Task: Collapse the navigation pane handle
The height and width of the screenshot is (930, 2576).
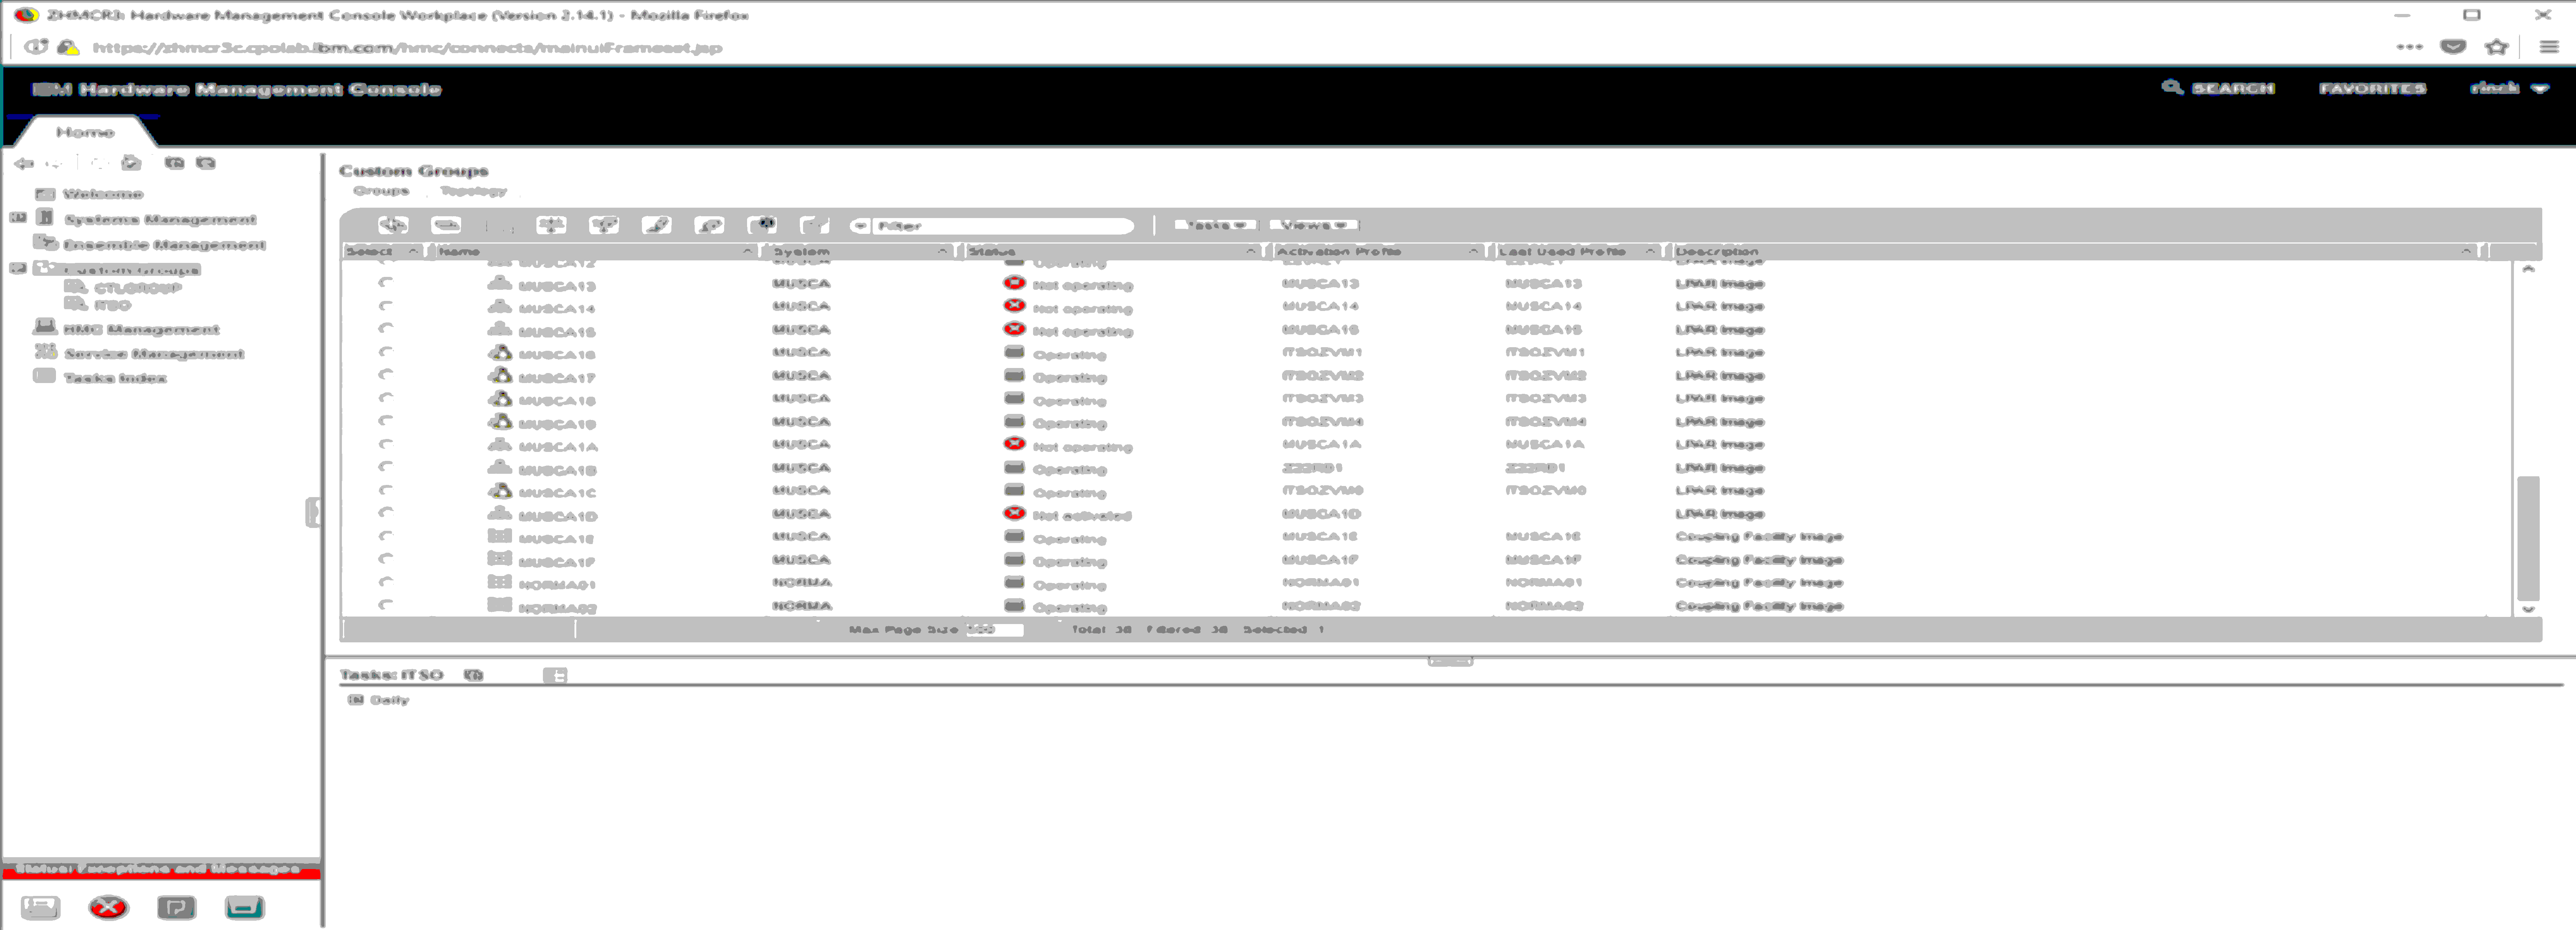Action: pos(313,512)
